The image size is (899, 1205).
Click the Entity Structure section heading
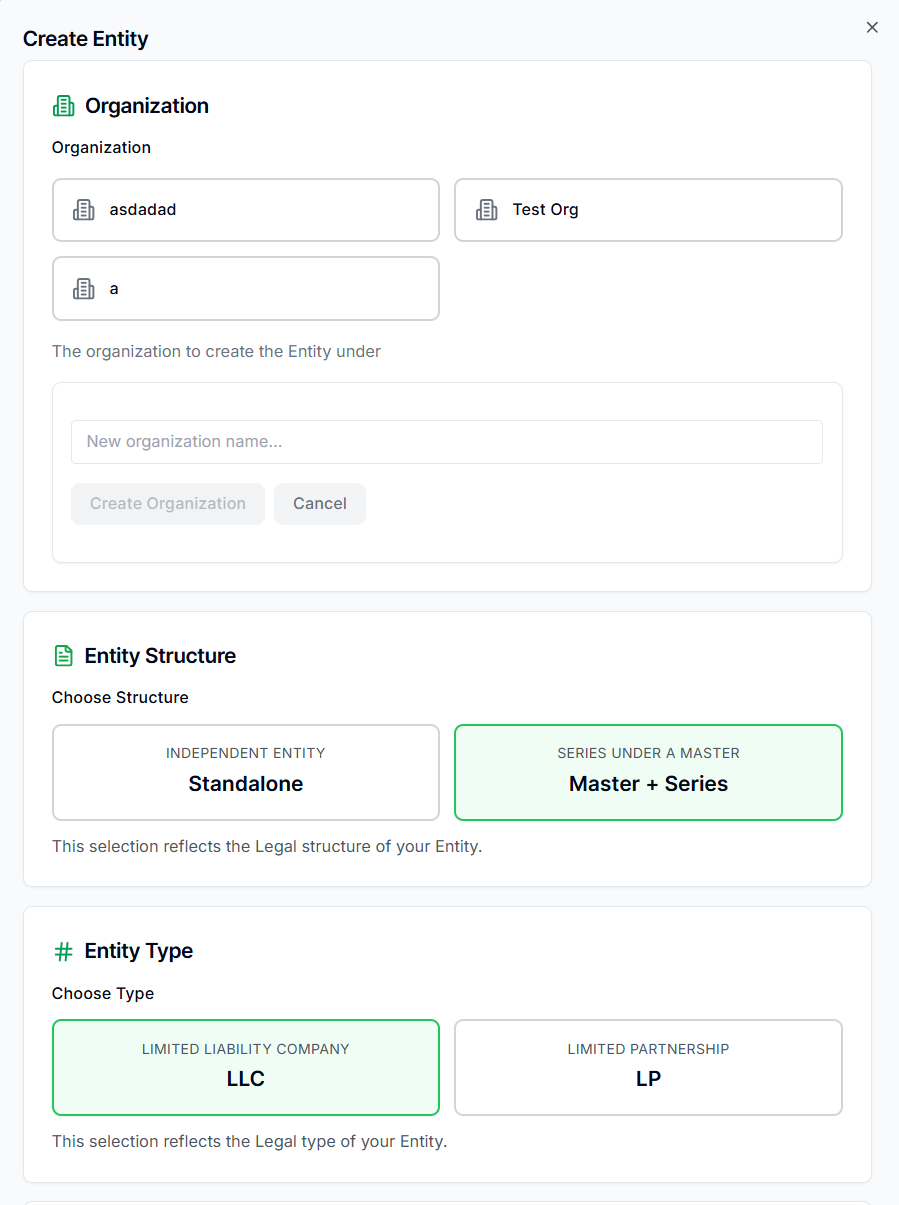[160, 656]
